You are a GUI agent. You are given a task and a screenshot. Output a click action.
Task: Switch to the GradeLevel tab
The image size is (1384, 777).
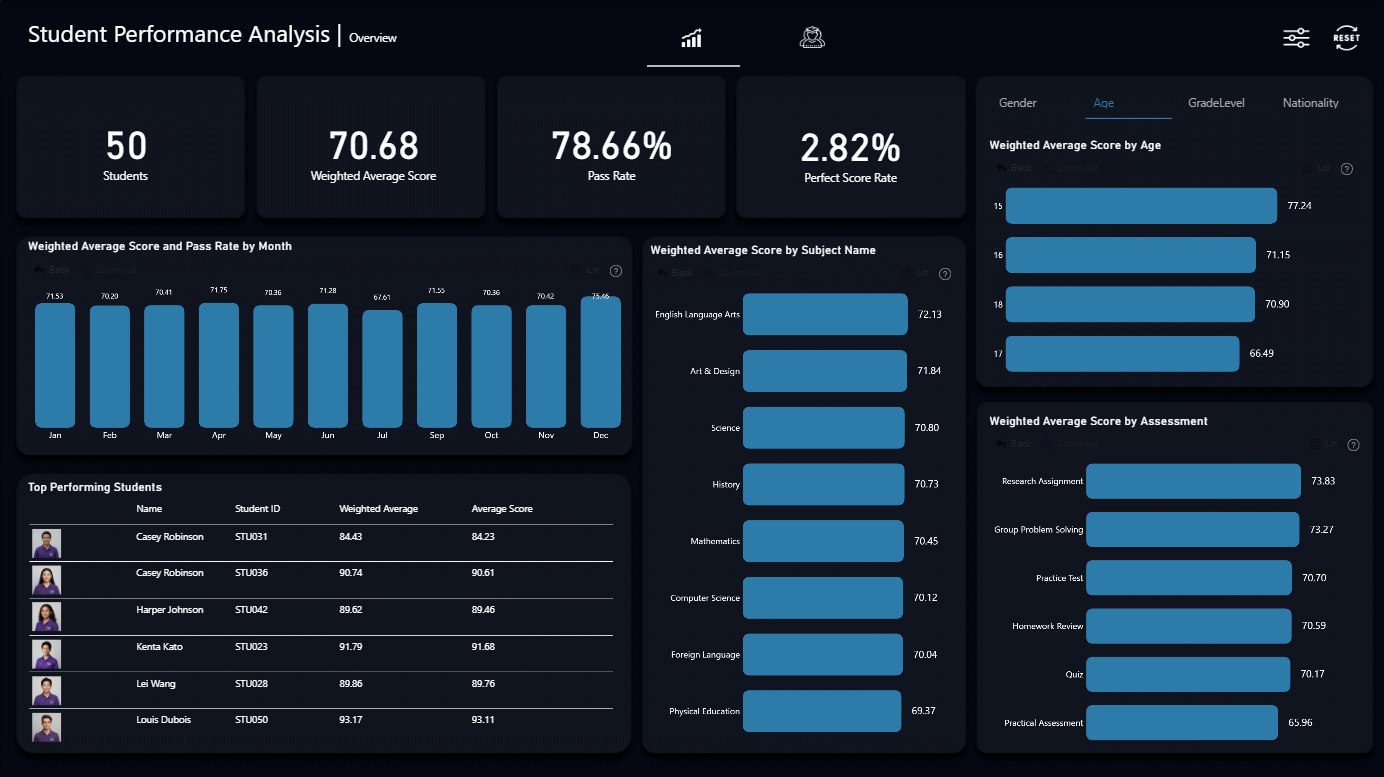pos(1216,103)
